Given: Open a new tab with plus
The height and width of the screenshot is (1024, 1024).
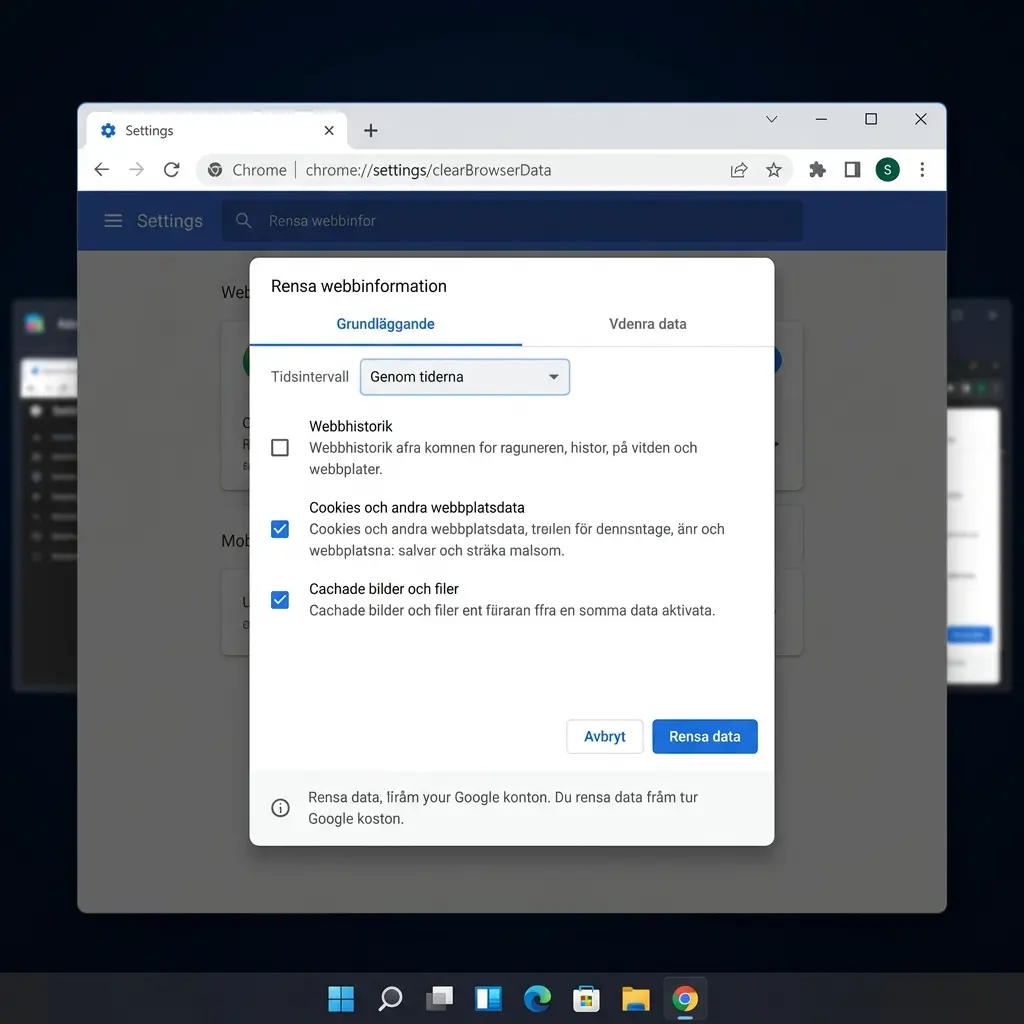Looking at the screenshot, I should (x=371, y=131).
